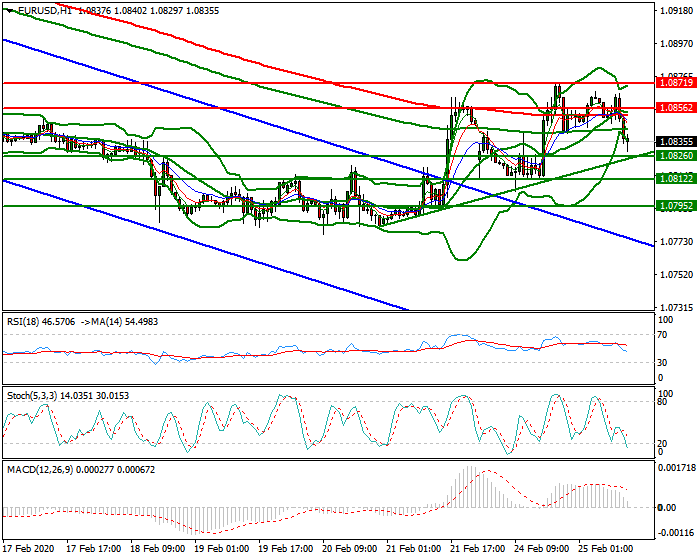This screenshot has width=700, height=560.
Task: Click the green 1.07952 support price label
Action: click(x=676, y=206)
